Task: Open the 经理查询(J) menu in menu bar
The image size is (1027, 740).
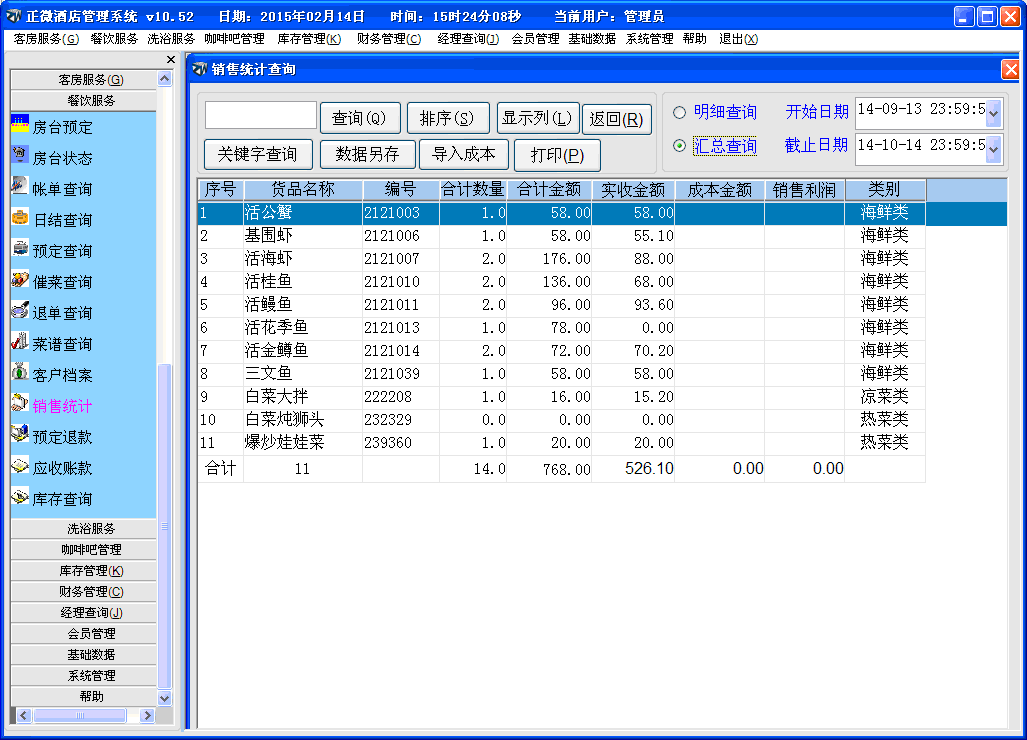Action: pos(468,39)
